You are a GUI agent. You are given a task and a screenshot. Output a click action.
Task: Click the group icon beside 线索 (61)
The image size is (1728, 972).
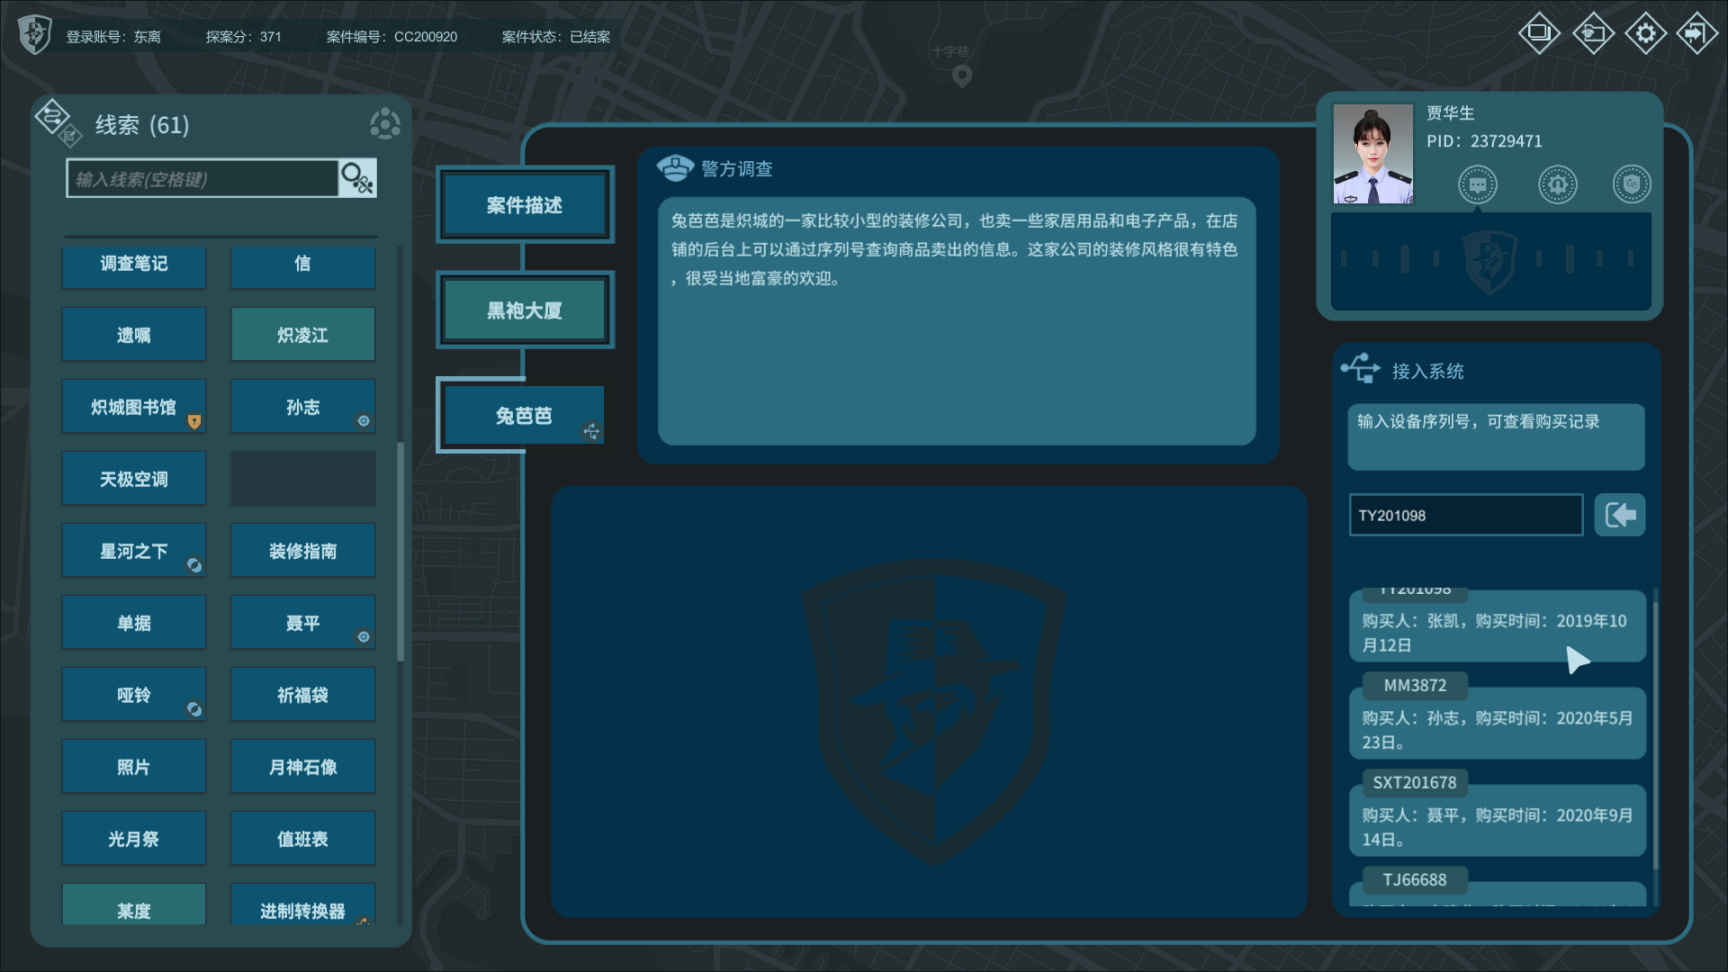[385, 124]
